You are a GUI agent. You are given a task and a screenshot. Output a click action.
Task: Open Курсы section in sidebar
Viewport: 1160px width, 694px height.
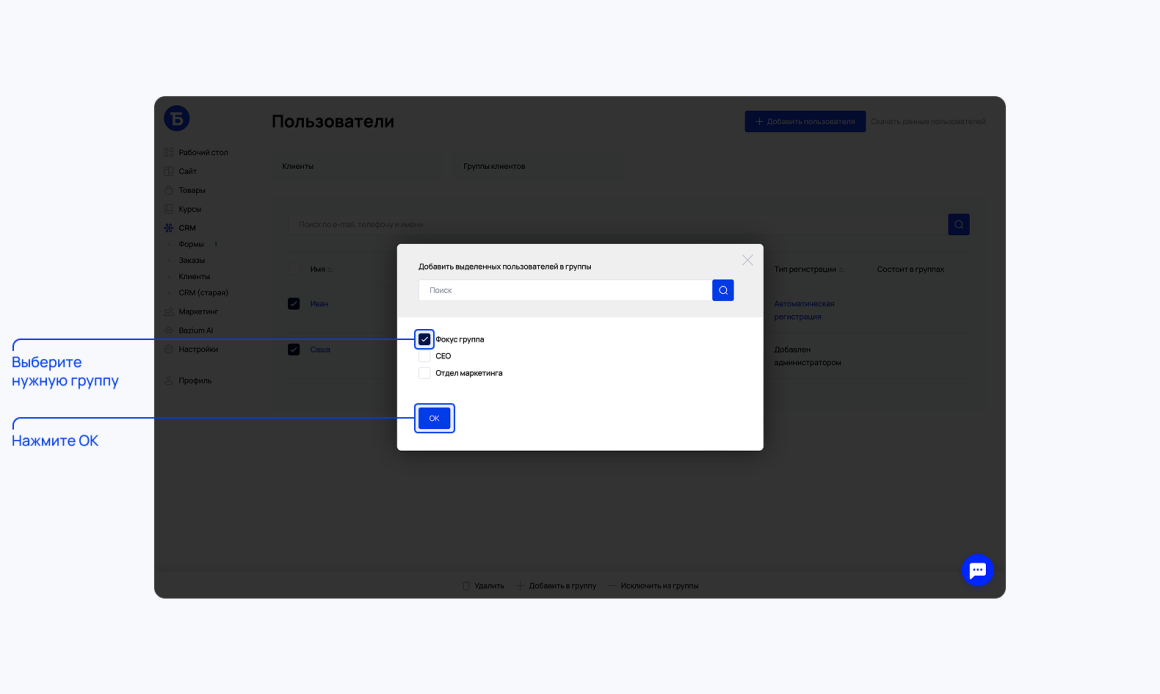[x=189, y=209]
